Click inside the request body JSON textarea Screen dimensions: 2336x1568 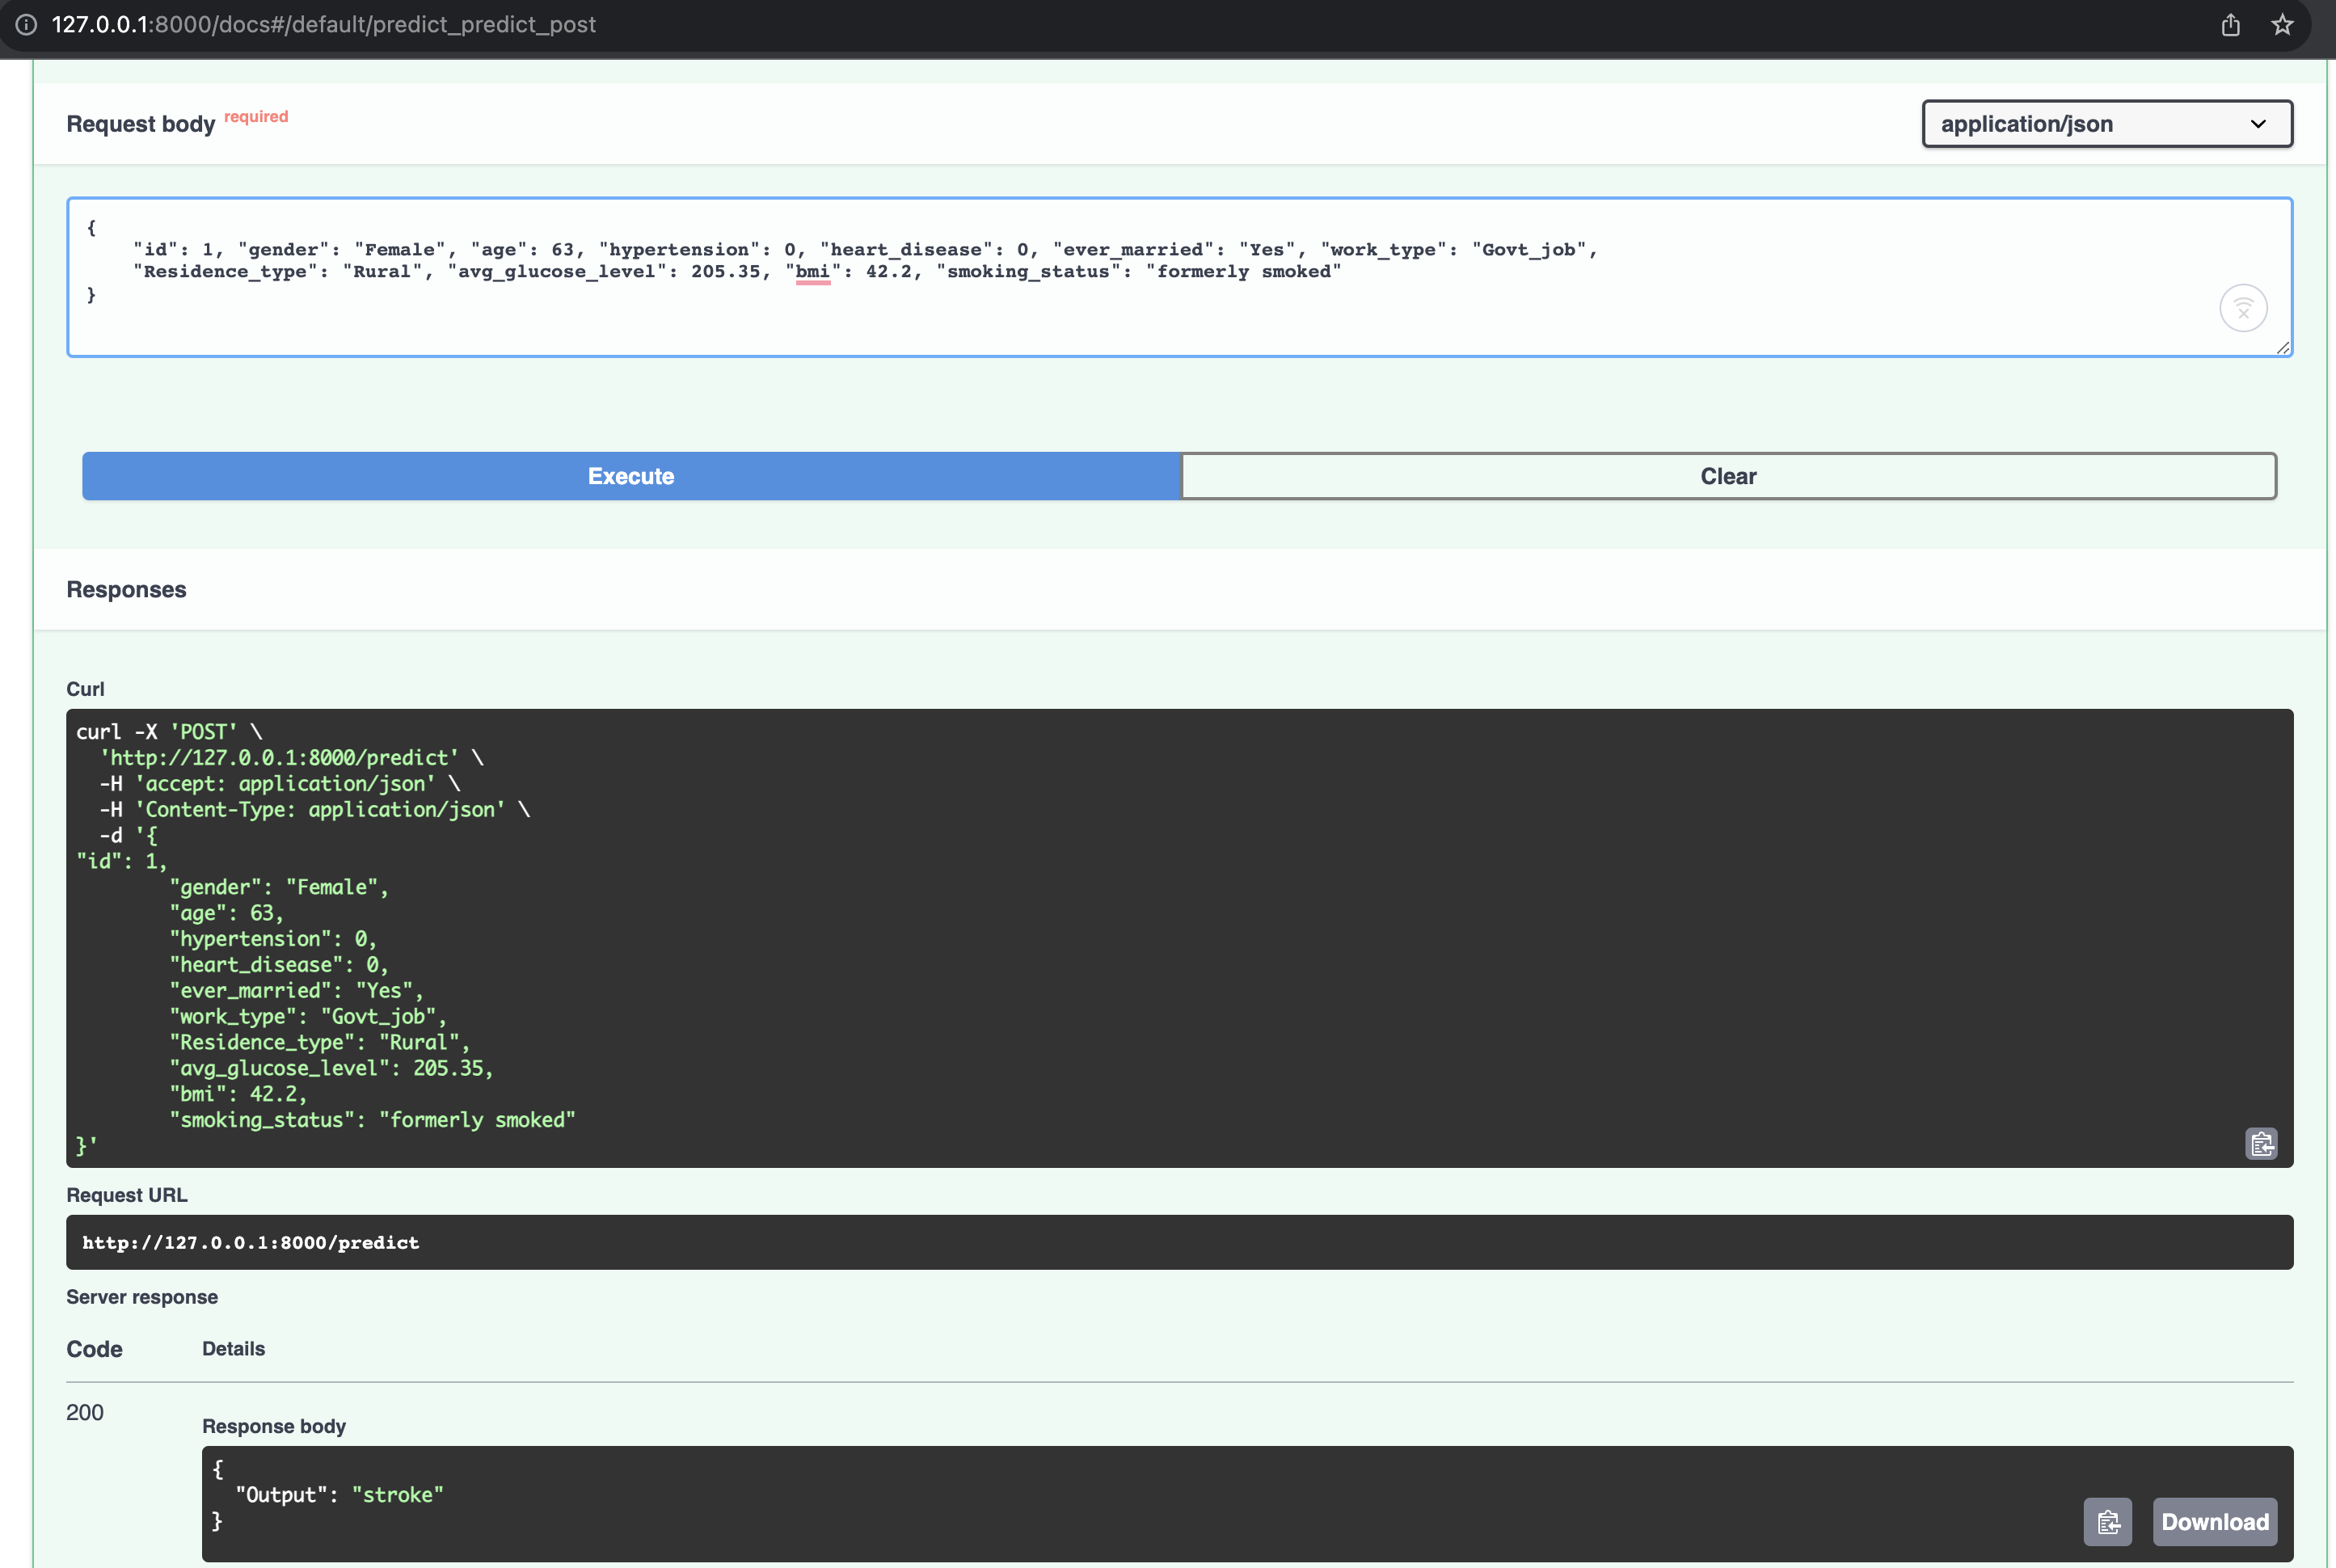(x=1179, y=277)
